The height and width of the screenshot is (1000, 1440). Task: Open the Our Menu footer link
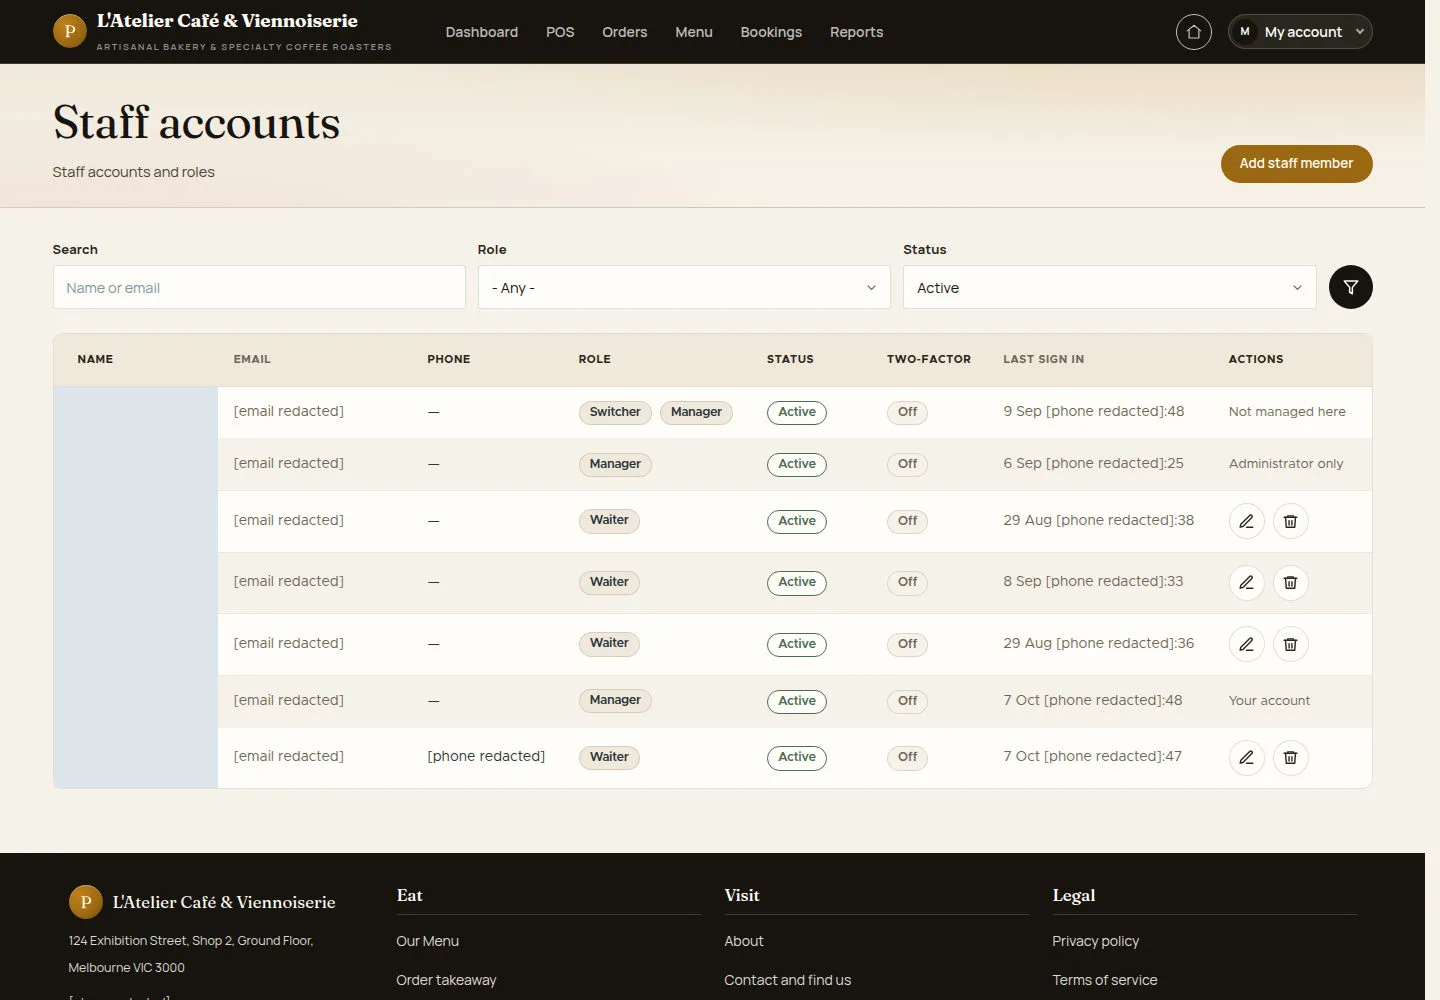coord(428,941)
